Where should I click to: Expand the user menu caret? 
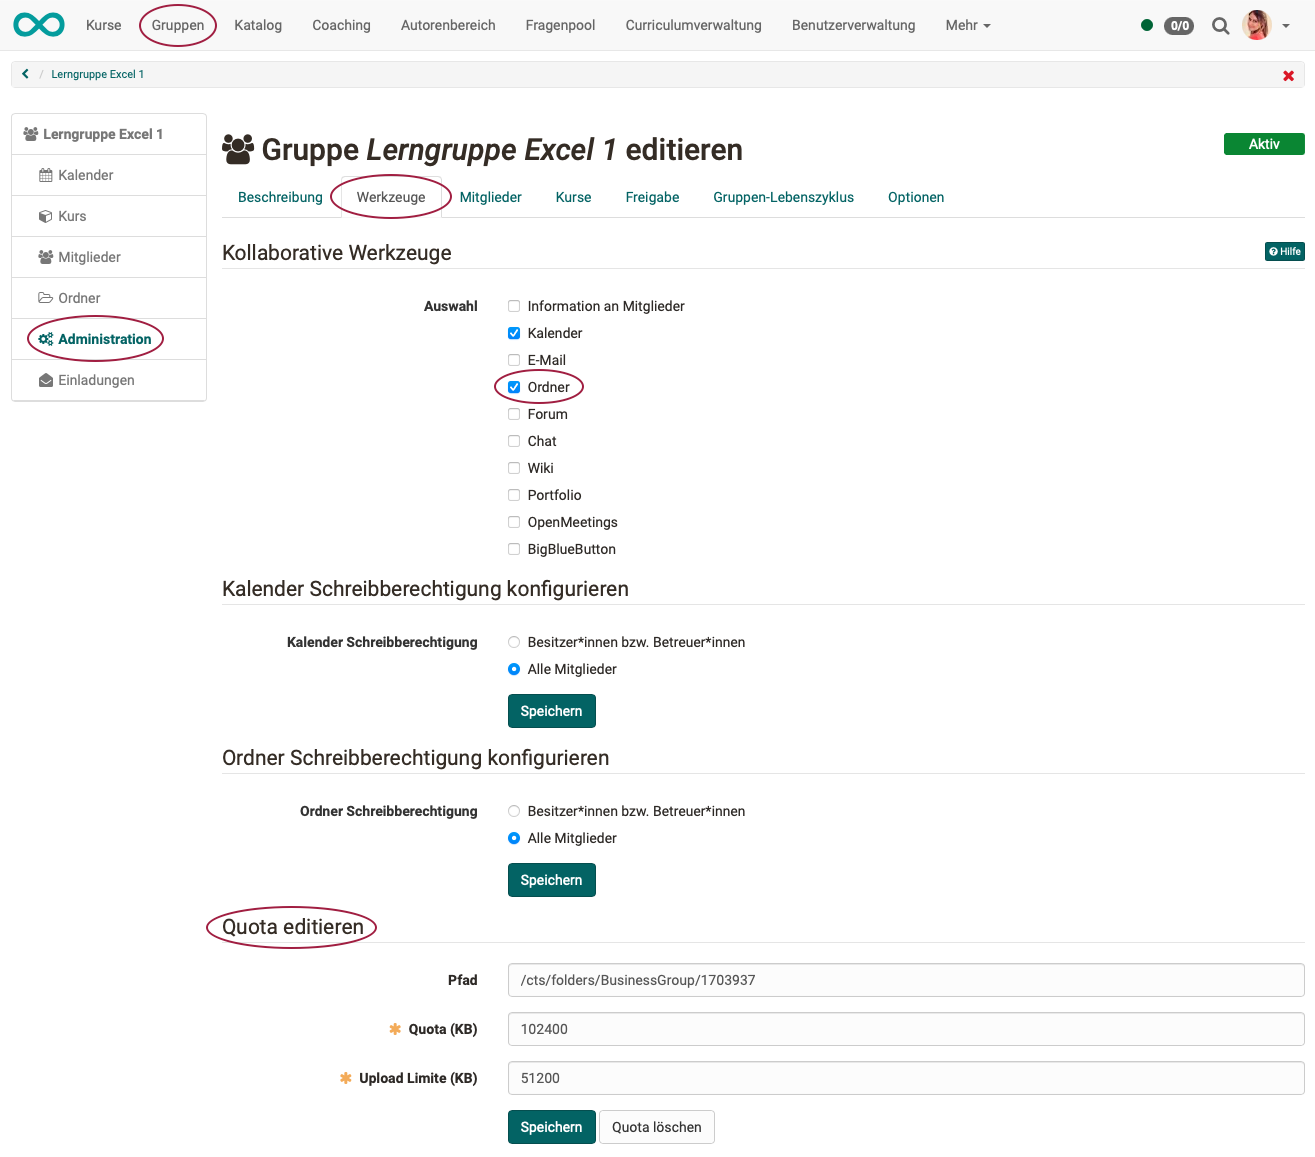point(1286,26)
